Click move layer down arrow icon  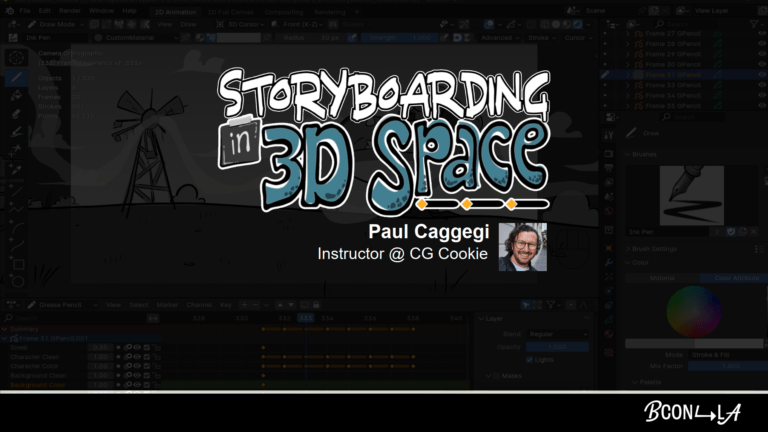[x=291, y=305]
